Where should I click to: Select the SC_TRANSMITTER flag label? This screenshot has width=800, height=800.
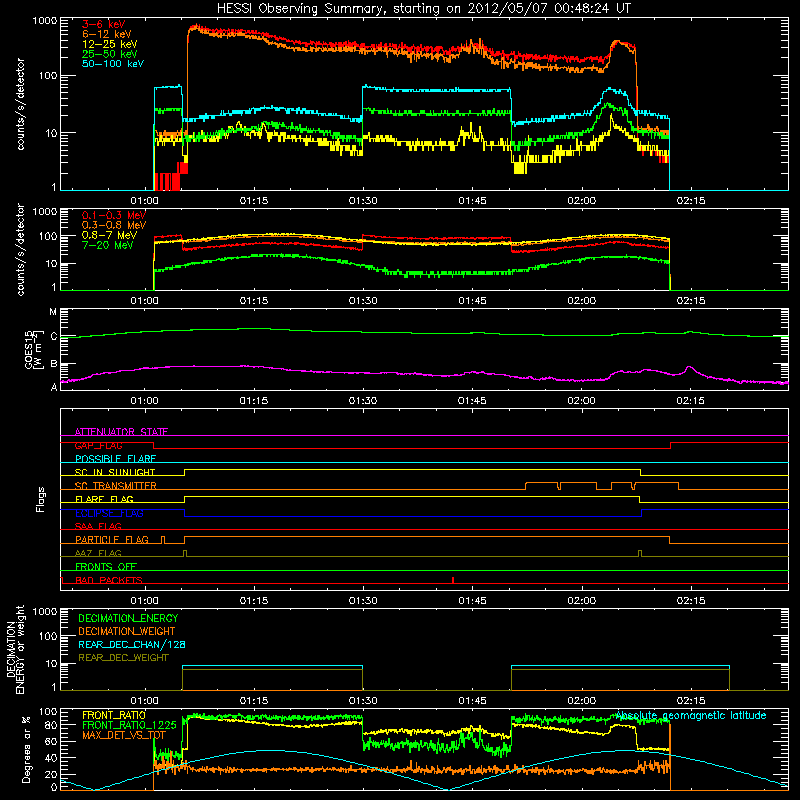pos(116,486)
